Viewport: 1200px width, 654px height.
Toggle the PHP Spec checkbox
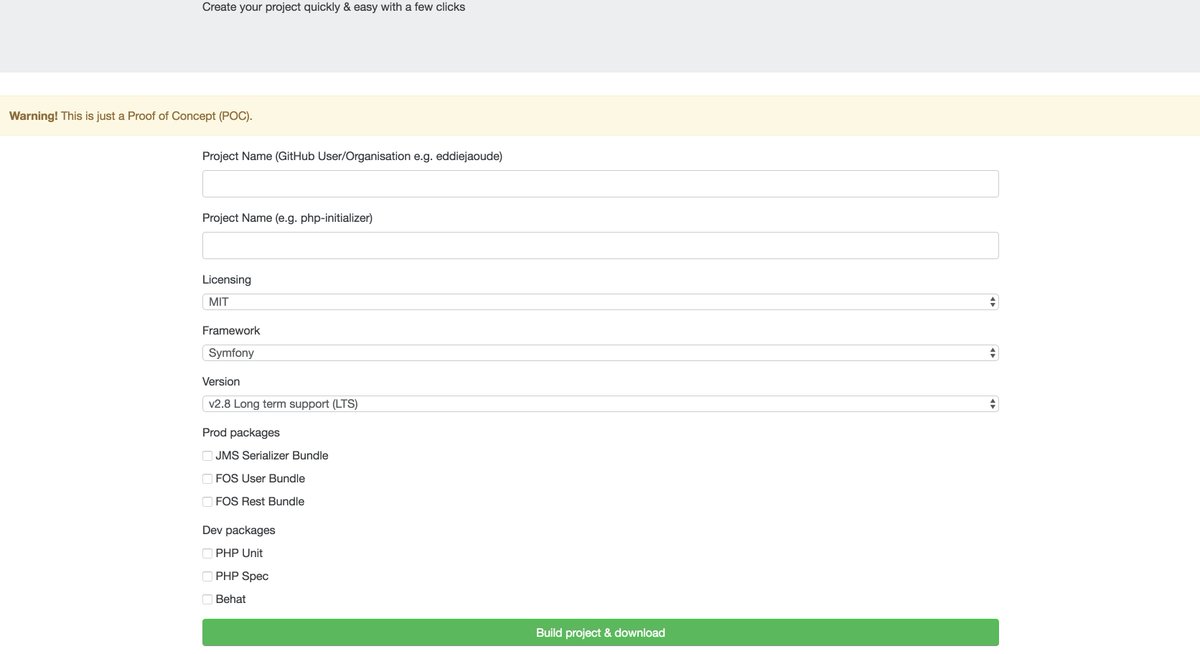pos(207,577)
